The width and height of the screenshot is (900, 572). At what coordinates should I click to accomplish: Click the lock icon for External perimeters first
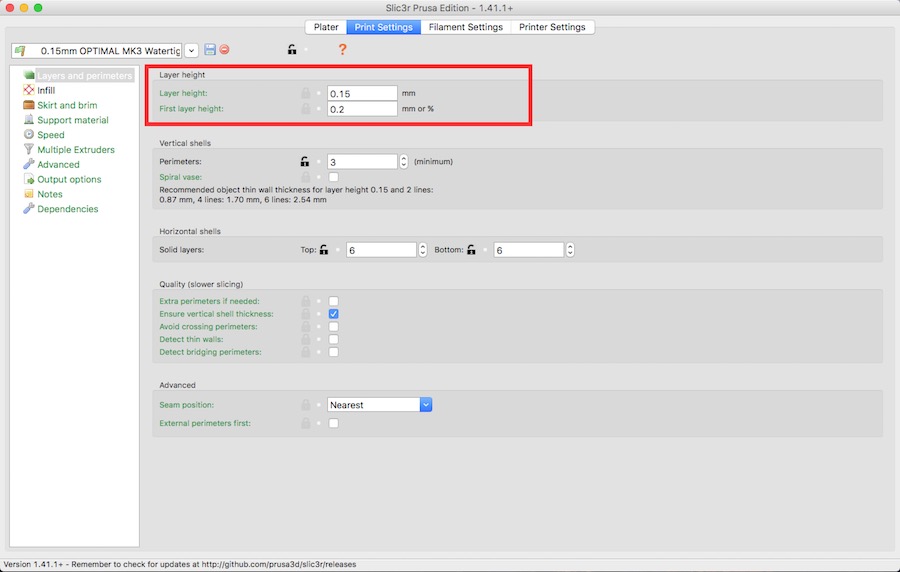(x=305, y=423)
